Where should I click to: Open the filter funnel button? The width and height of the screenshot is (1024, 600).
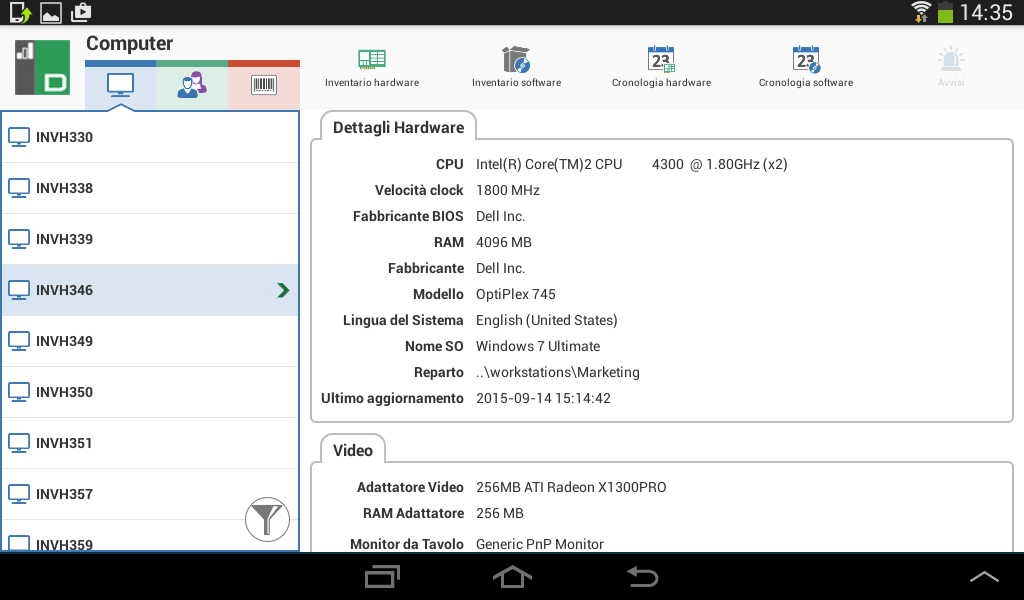tap(267, 519)
